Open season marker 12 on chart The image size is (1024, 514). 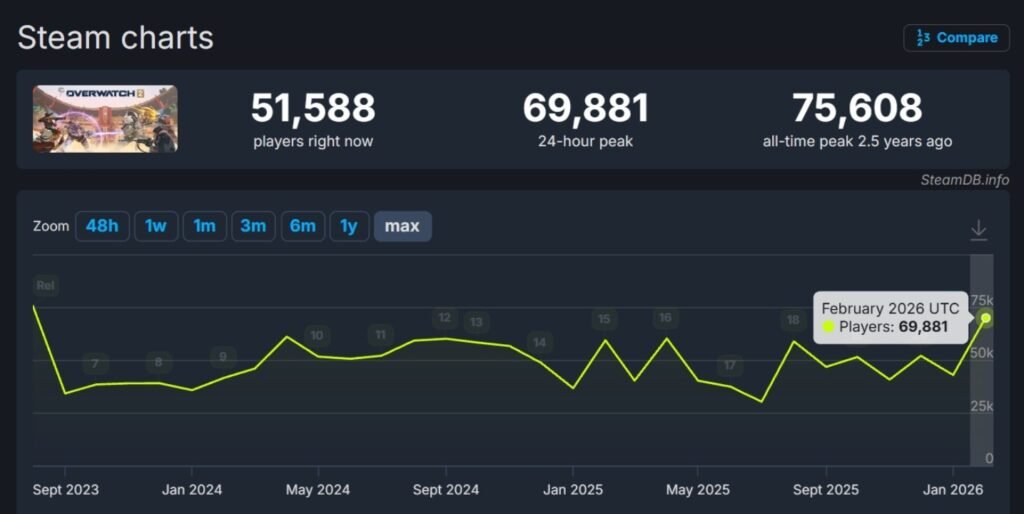pyautogui.click(x=444, y=318)
